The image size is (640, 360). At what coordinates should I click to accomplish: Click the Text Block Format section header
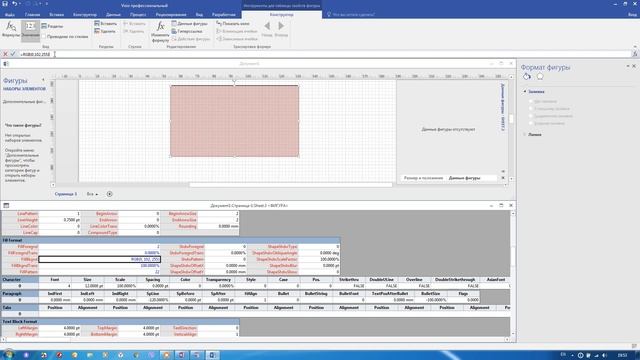click(120, 322)
